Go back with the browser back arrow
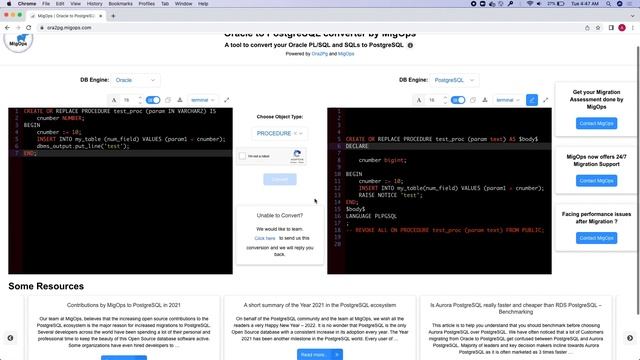The image size is (640, 360). tap(7, 28)
